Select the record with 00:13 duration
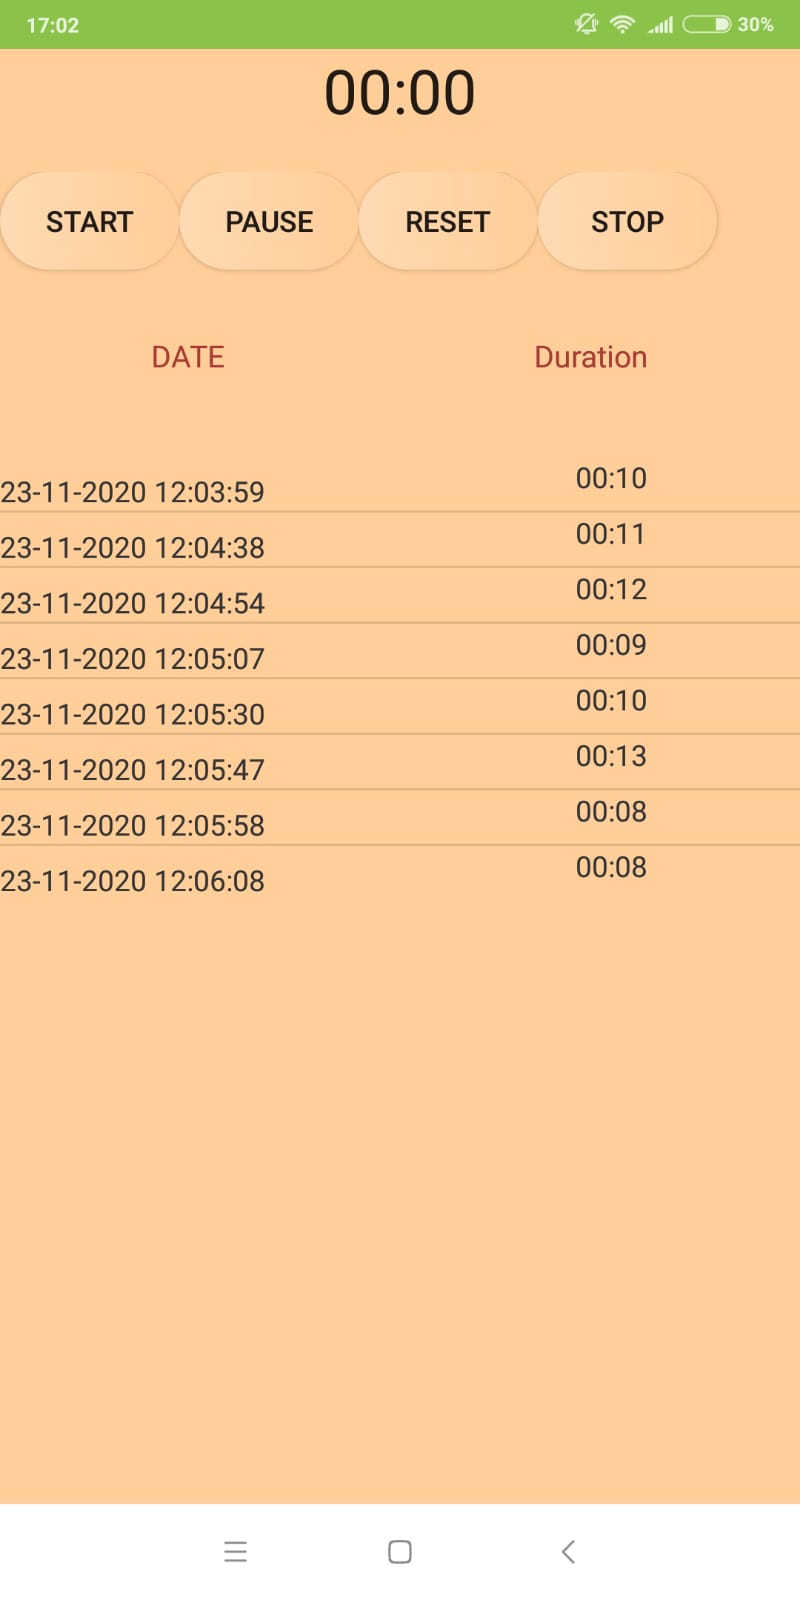 (400, 762)
